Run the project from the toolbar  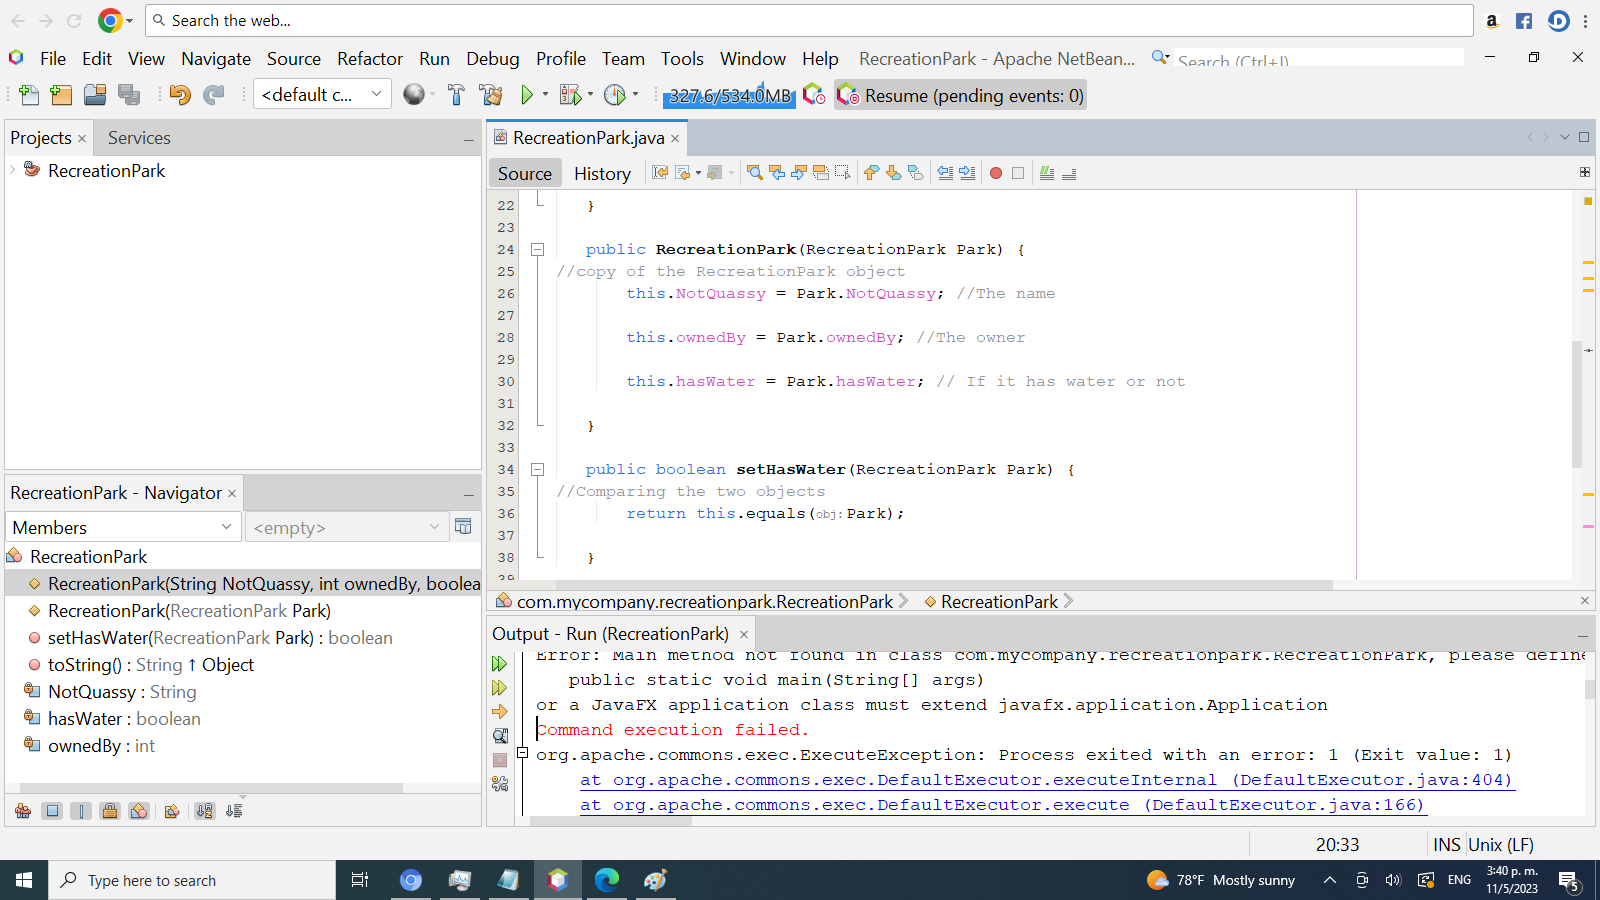(x=529, y=95)
